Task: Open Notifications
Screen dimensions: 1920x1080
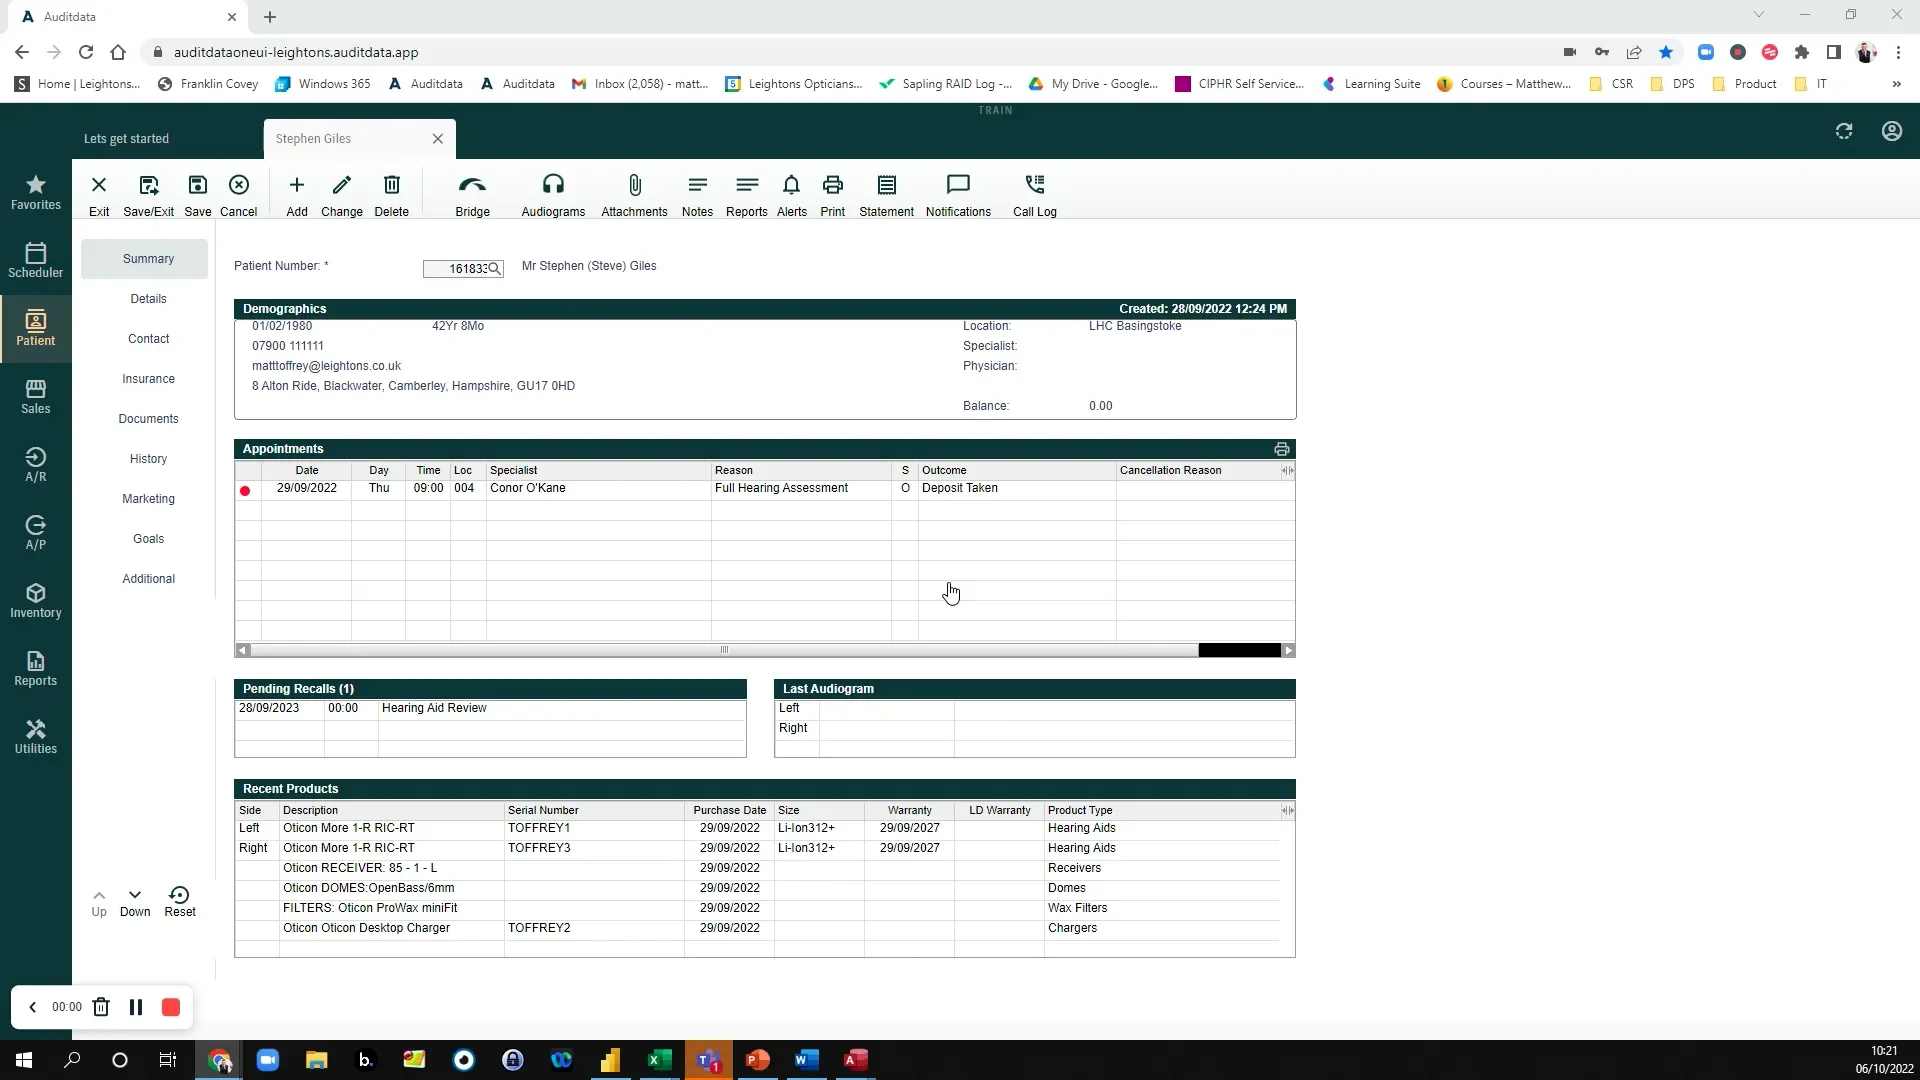Action: coord(957,194)
